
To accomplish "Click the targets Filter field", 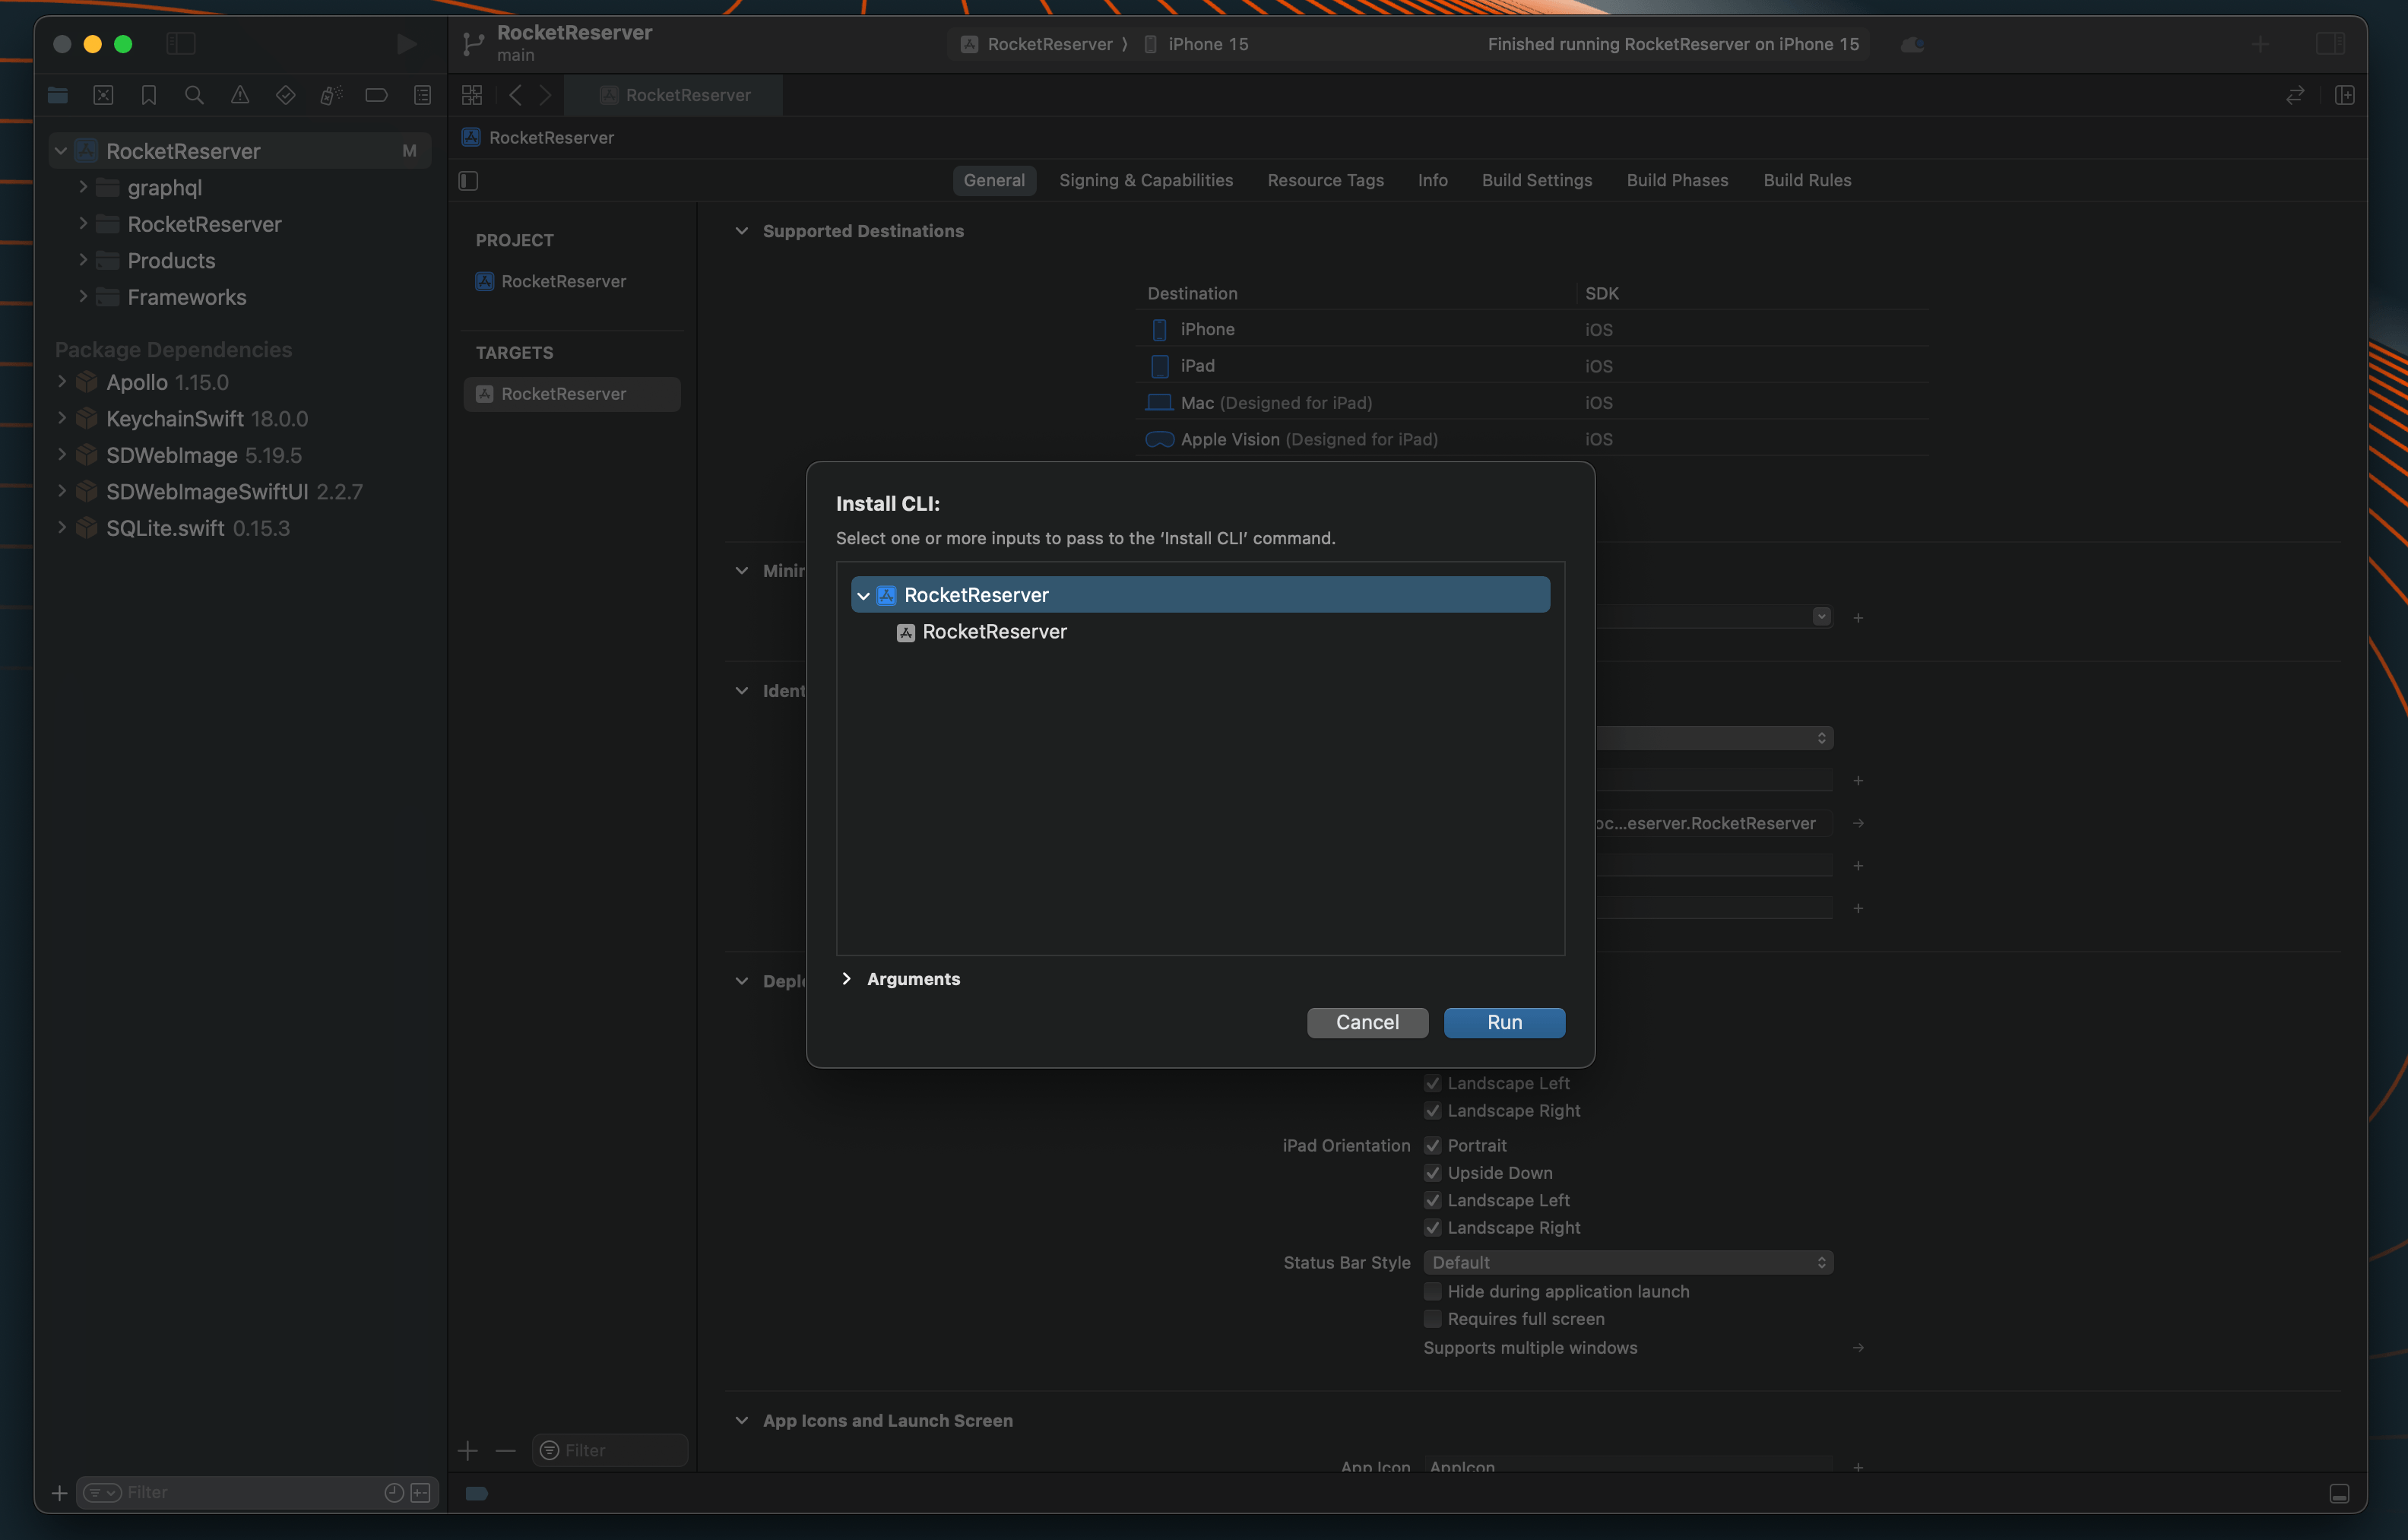I will point(610,1450).
